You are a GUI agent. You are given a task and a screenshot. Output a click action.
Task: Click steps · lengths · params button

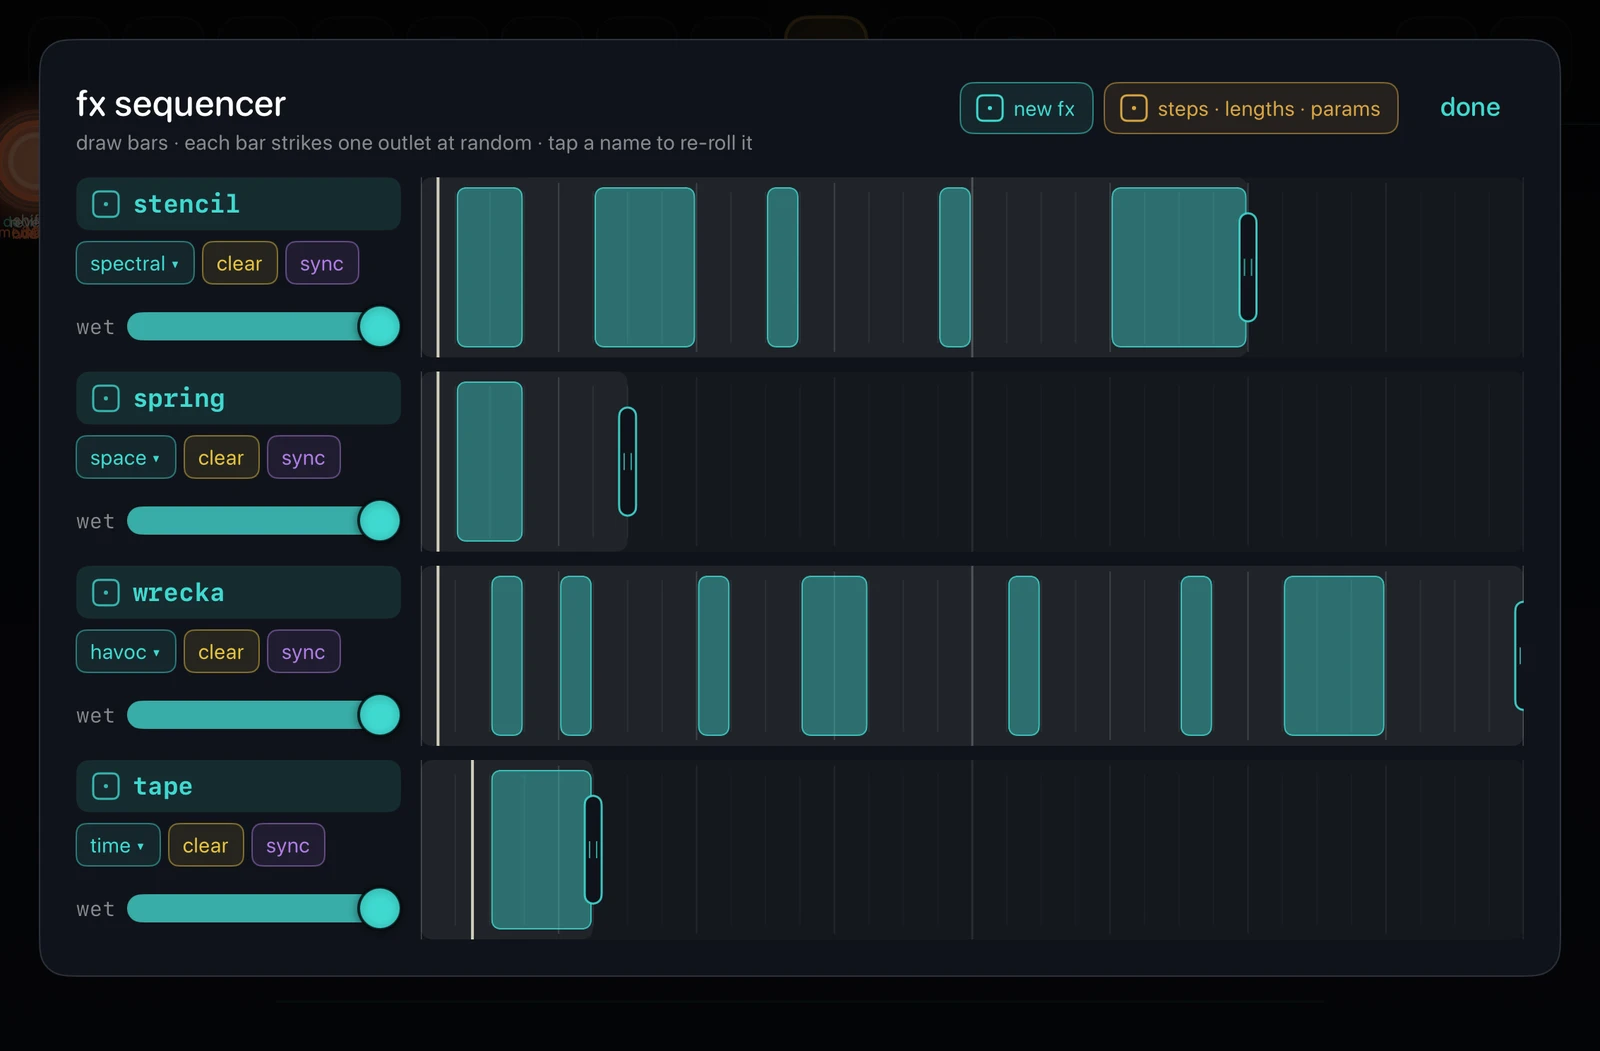[1250, 108]
